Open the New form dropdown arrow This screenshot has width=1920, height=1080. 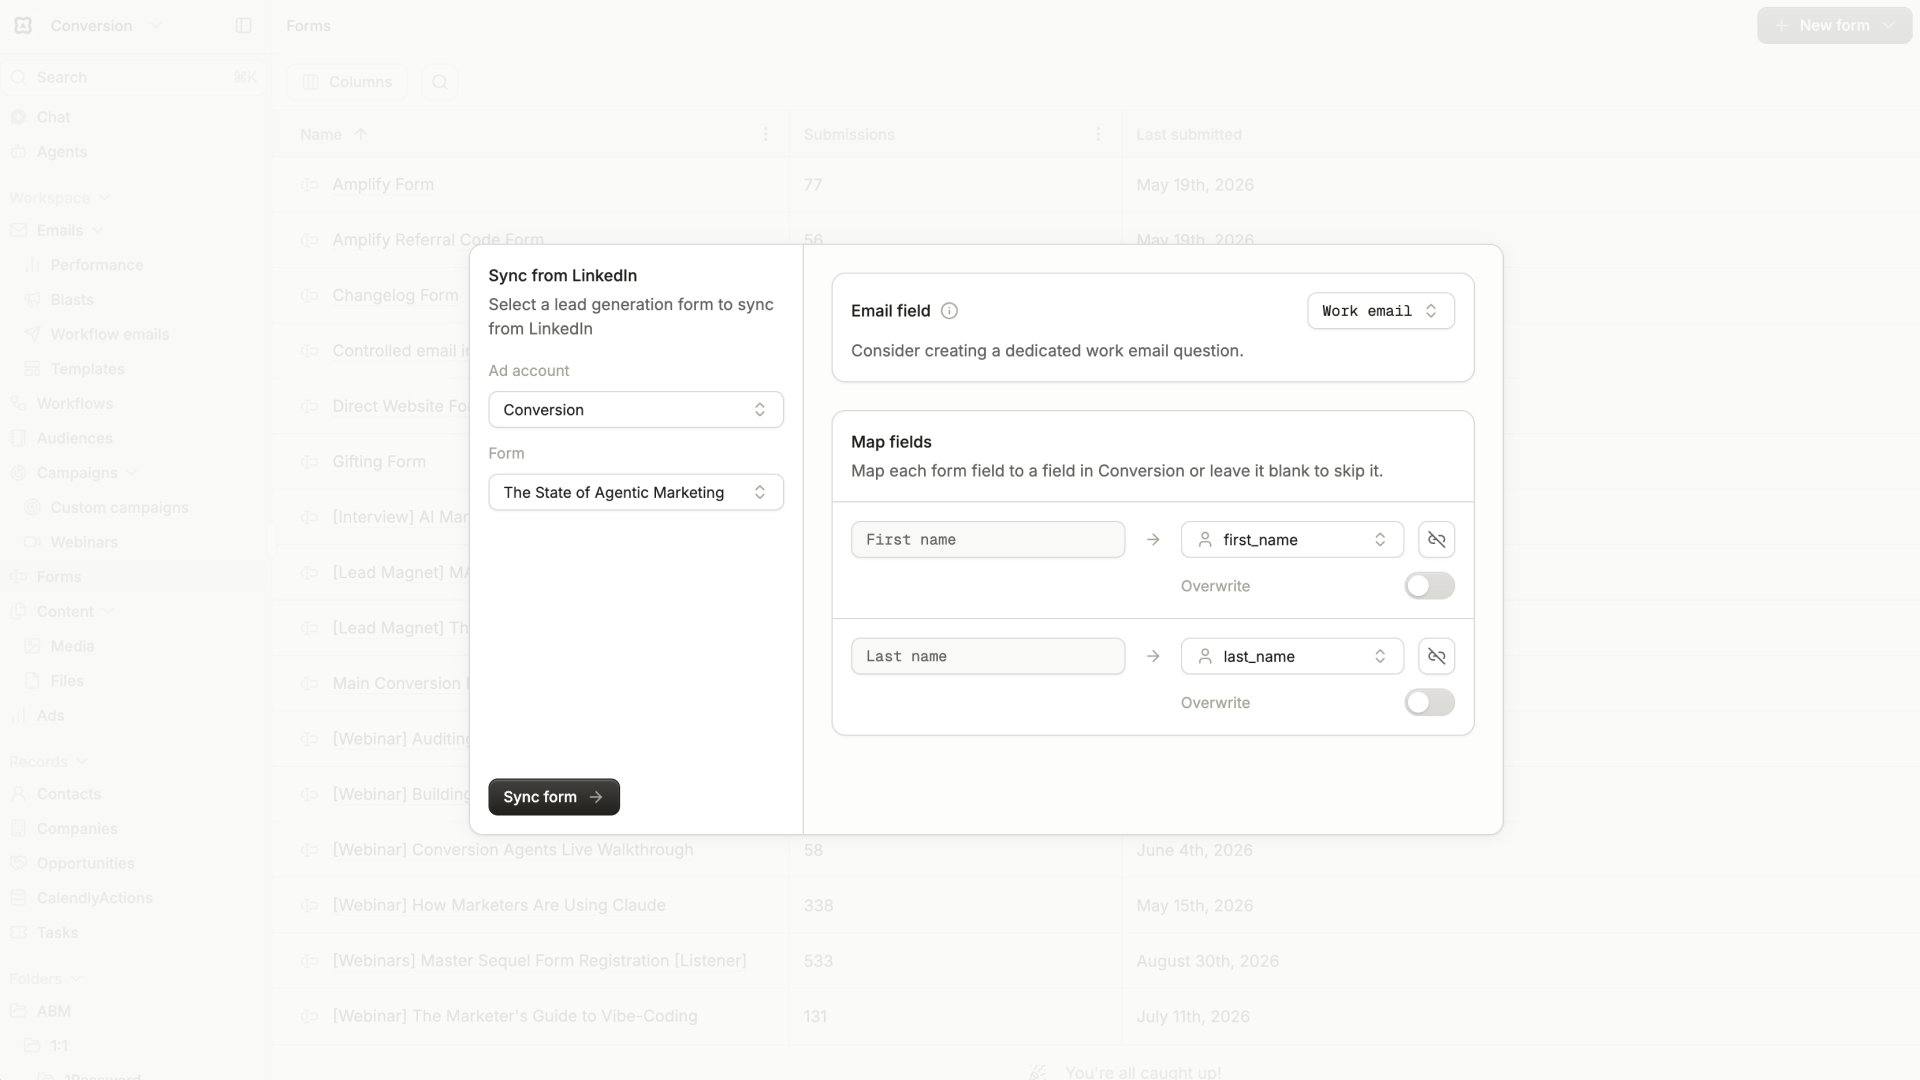pos(1888,26)
